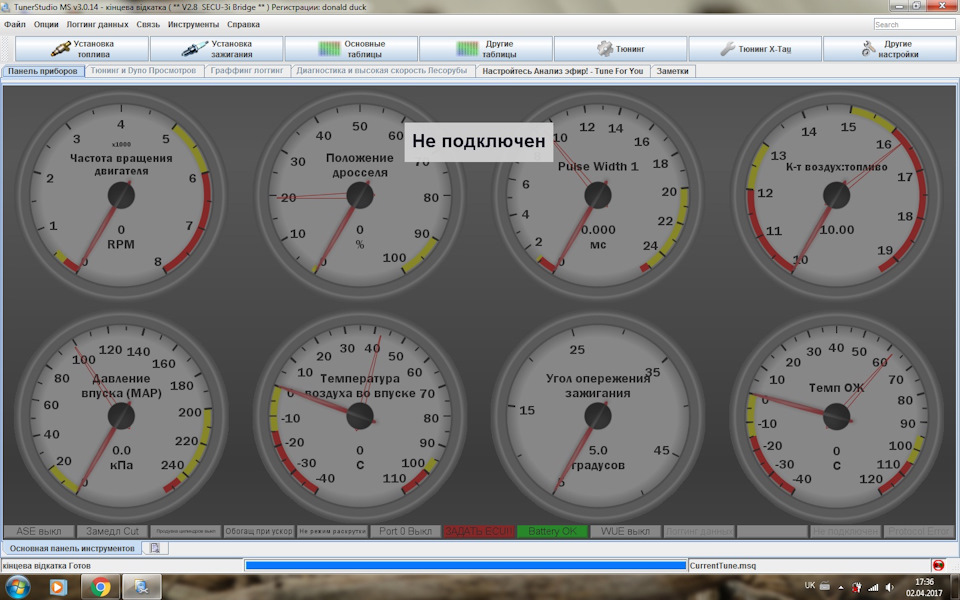Open Тюнинг X-Tau wrench button
The image size is (960, 600).
coord(755,49)
